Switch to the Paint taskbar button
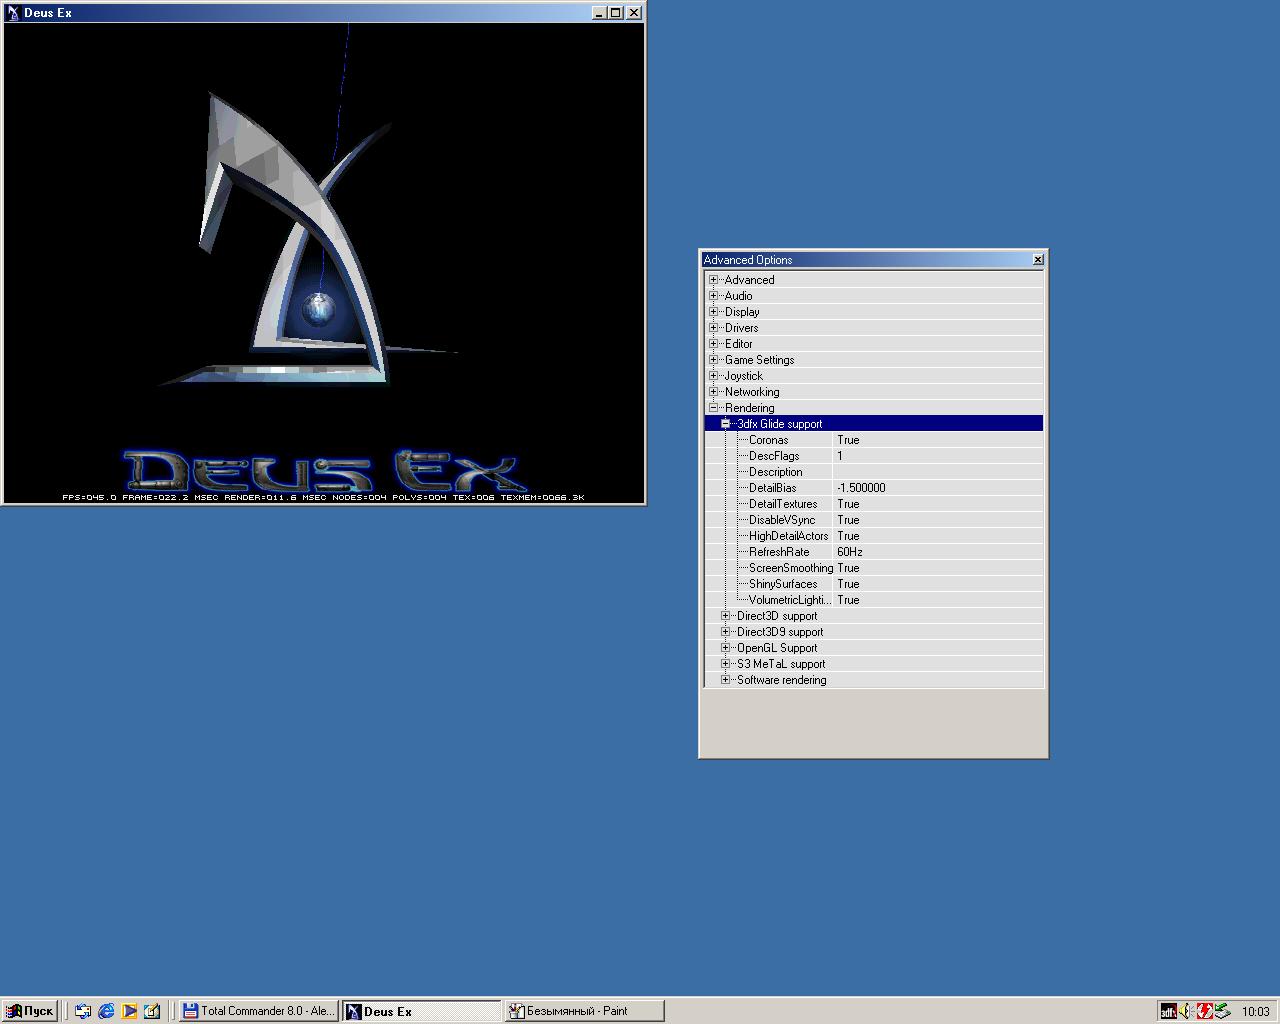1280x1024 pixels. click(583, 1011)
